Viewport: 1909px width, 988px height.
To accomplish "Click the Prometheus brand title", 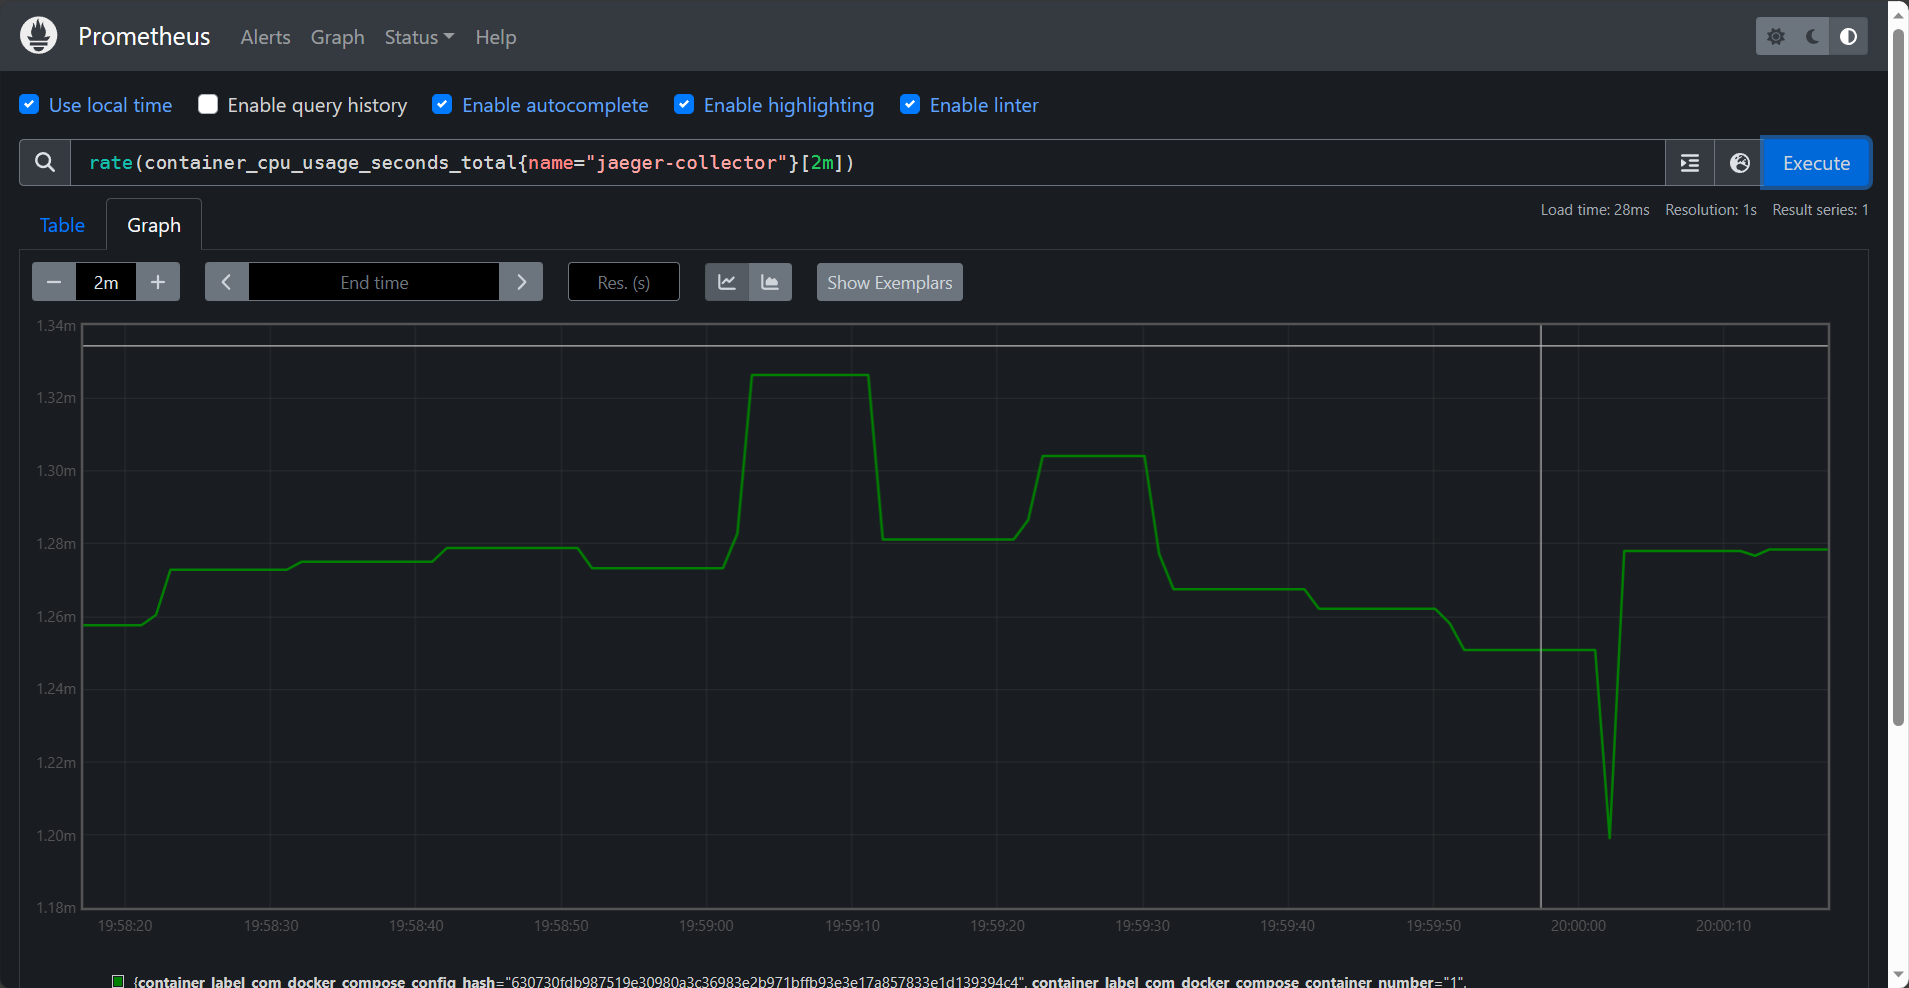I will [x=144, y=36].
